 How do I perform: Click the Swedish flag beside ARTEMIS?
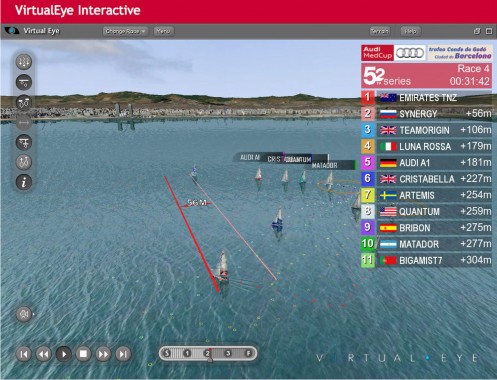point(388,196)
